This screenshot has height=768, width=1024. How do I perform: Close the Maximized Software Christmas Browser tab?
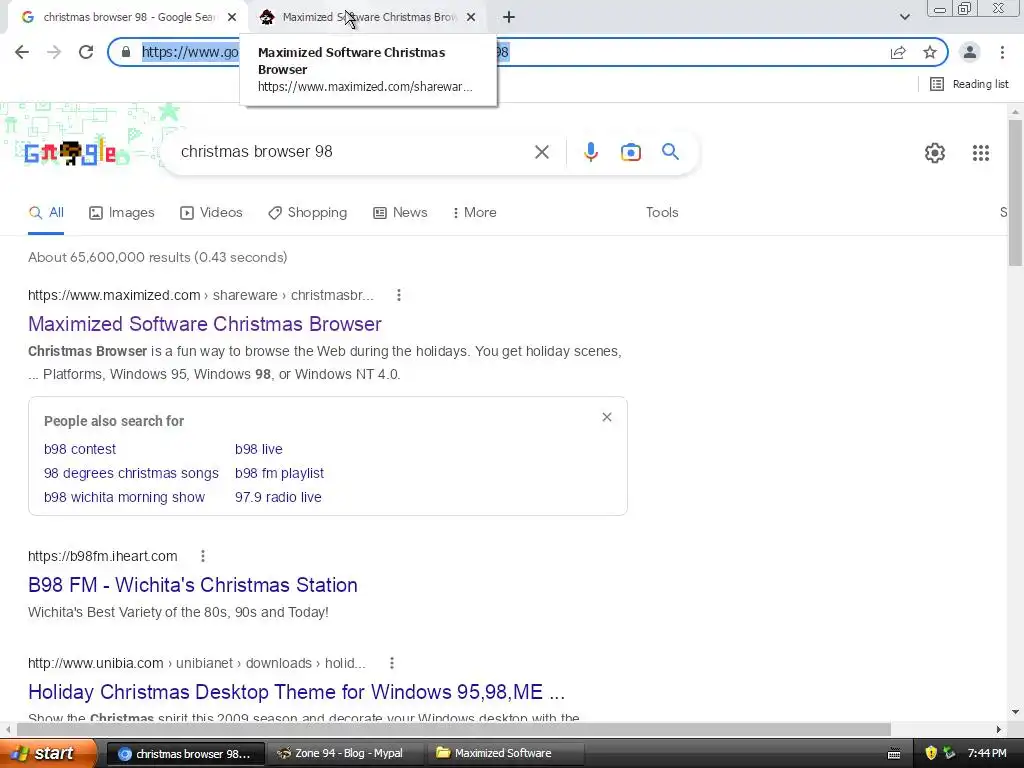click(471, 17)
